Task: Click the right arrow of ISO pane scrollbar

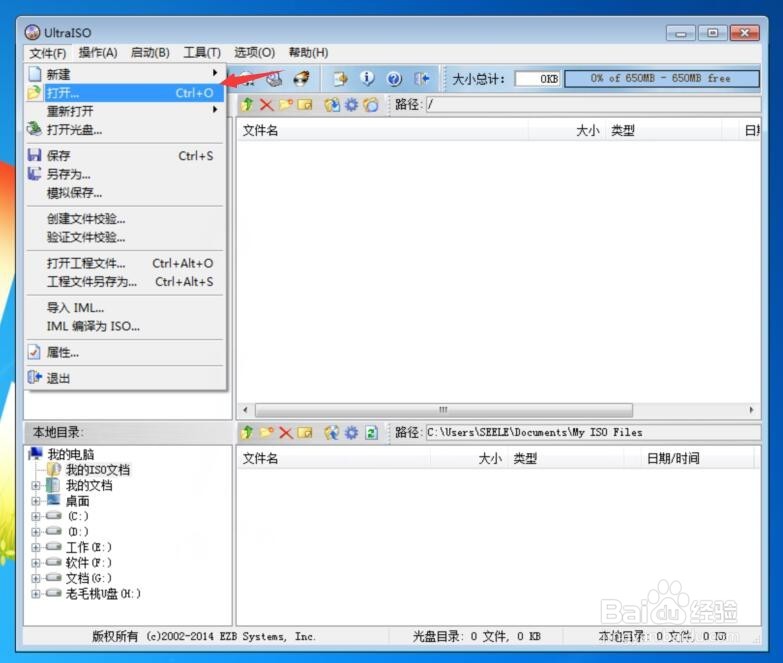Action: (752, 410)
